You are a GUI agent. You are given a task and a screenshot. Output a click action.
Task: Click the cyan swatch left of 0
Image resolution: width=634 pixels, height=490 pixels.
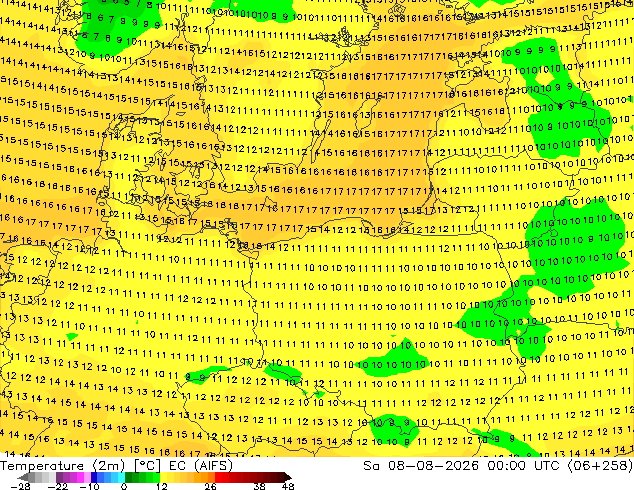click(121, 477)
